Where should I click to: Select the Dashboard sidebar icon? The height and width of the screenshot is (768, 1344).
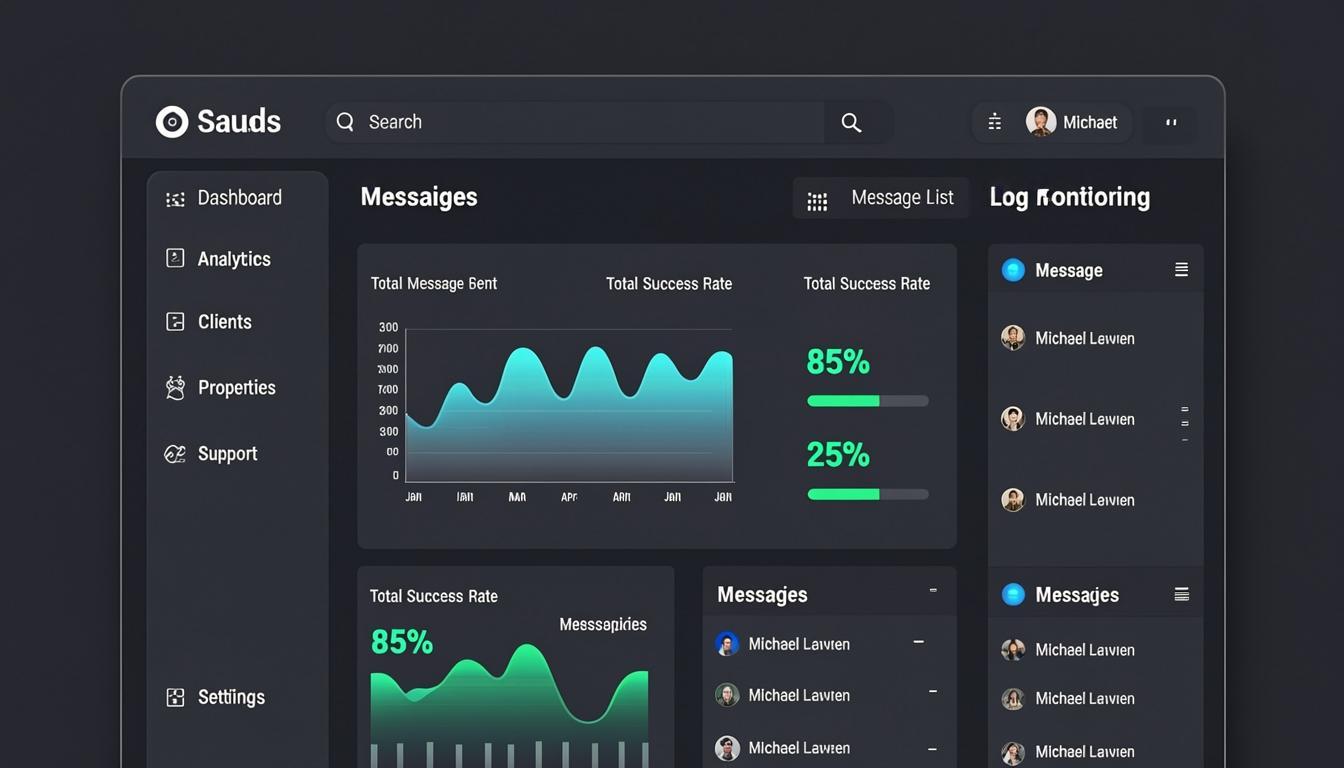tap(175, 199)
